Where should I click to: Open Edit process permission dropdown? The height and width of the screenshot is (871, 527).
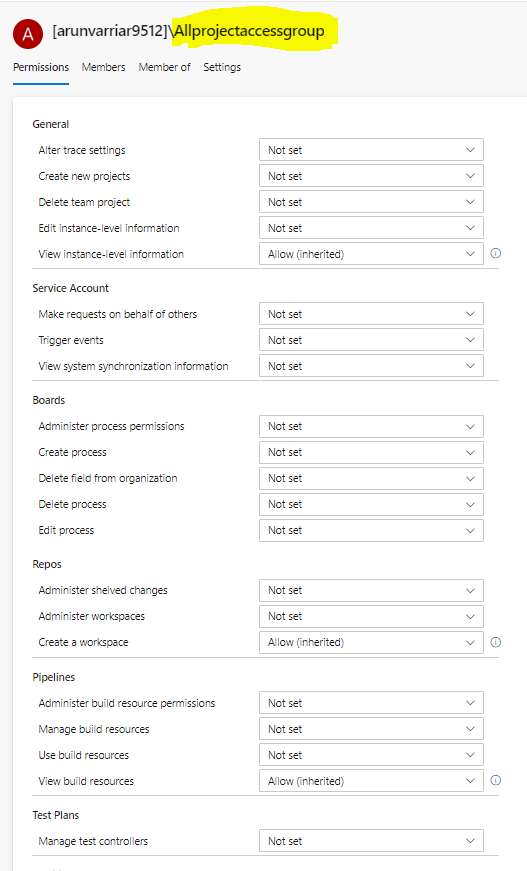click(372, 530)
